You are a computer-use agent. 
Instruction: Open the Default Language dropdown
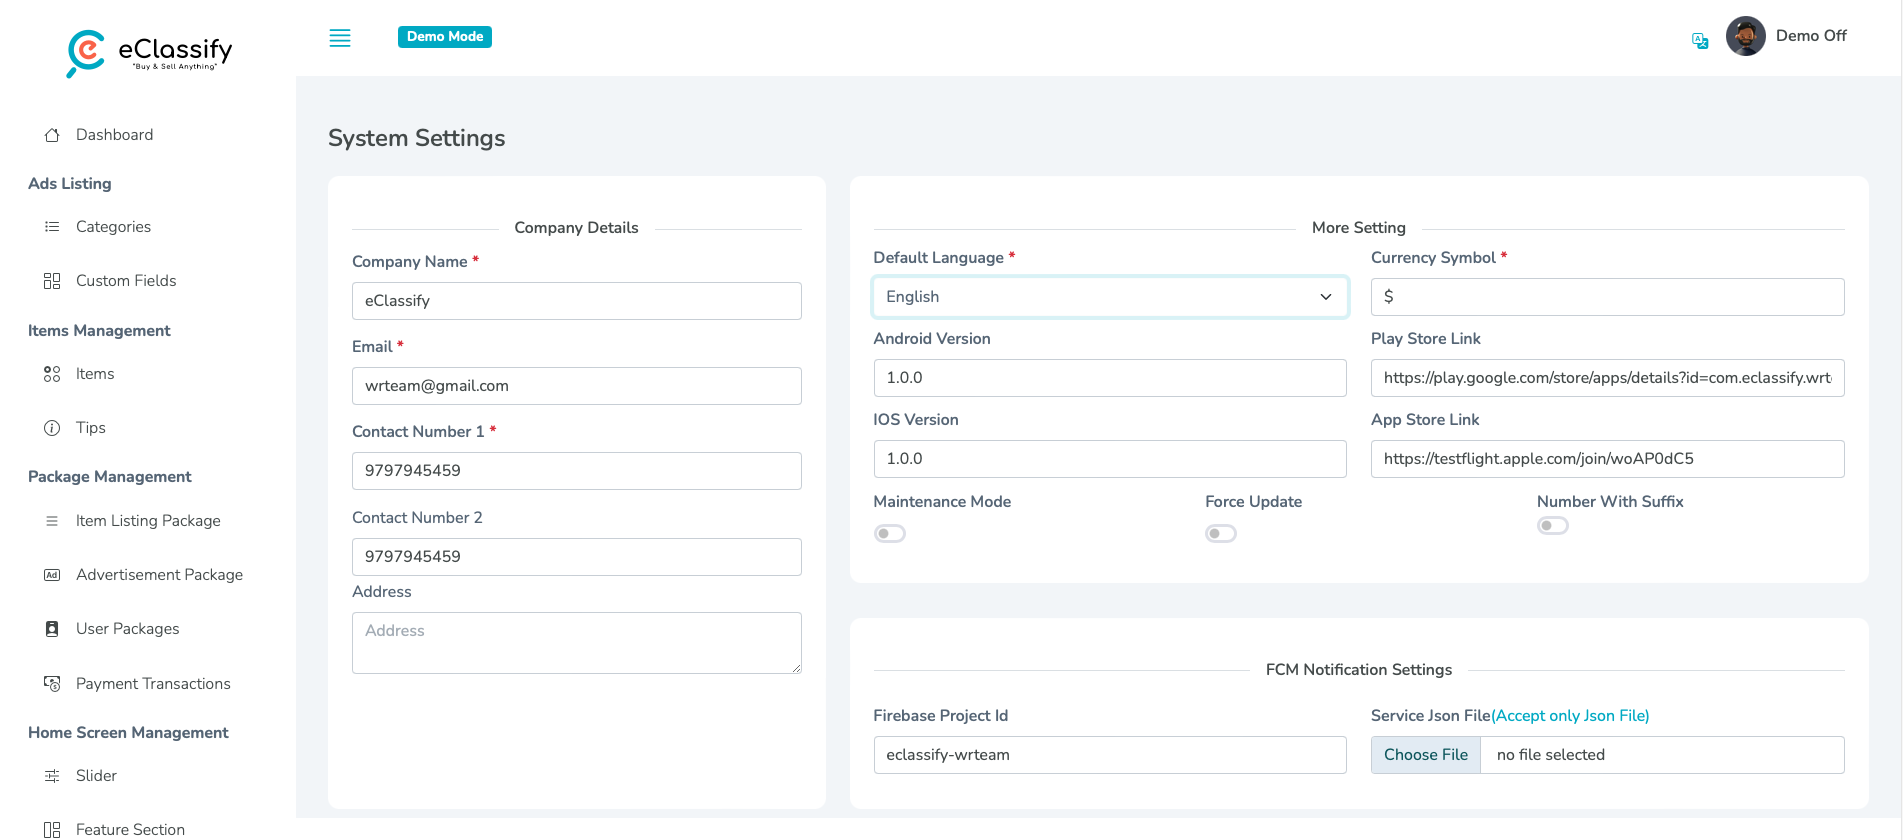tap(1109, 297)
